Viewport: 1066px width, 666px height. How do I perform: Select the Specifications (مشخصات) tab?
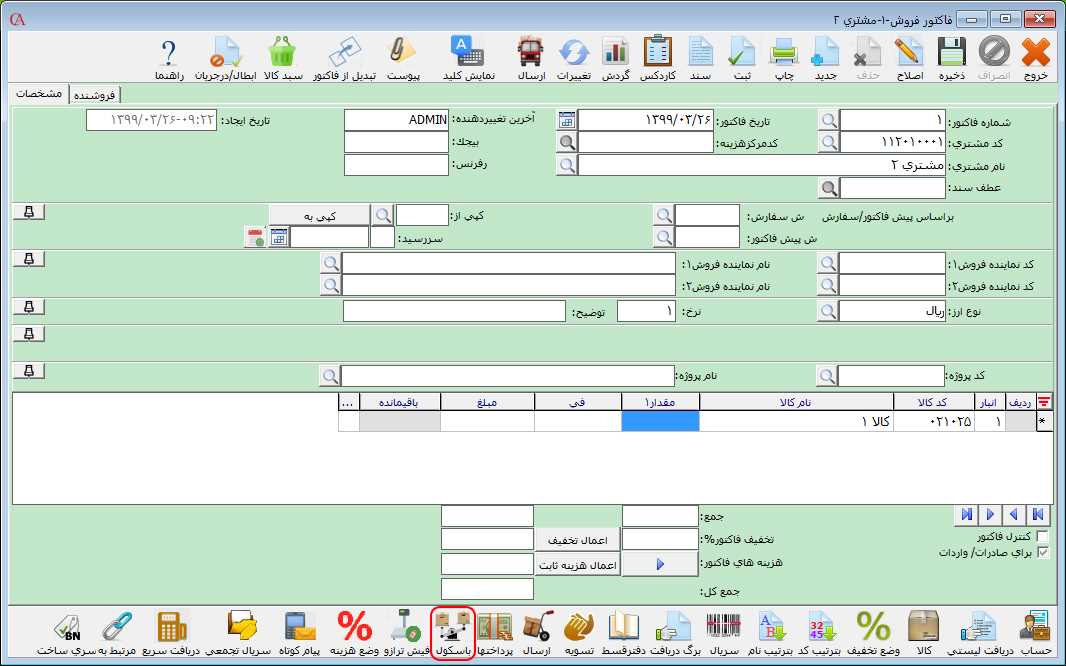39,94
